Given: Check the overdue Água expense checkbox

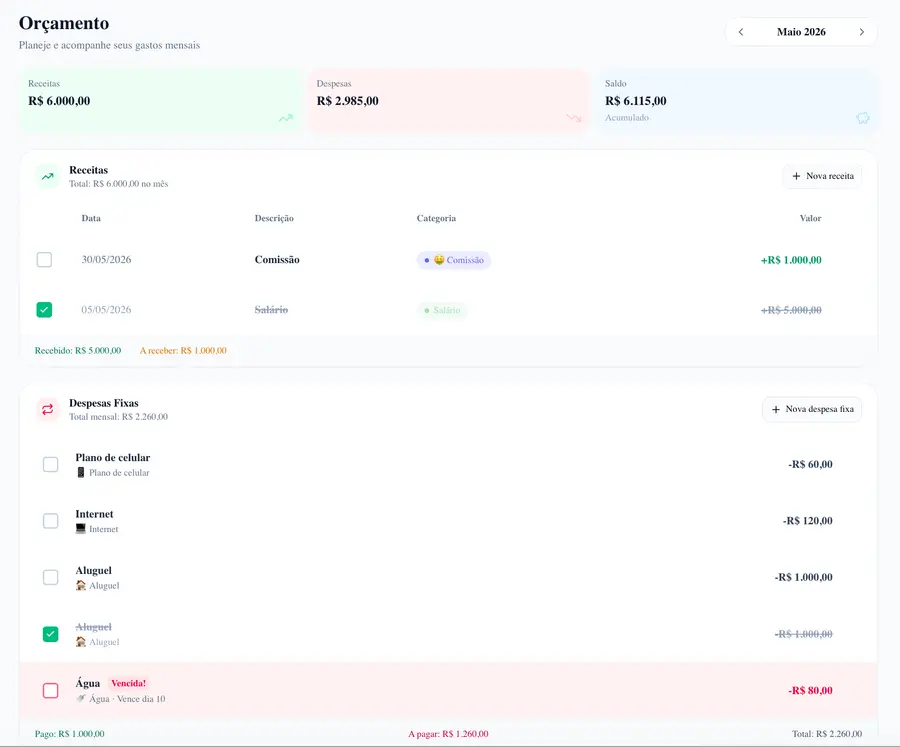Looking at the screenshot, I should pos(51,690).
